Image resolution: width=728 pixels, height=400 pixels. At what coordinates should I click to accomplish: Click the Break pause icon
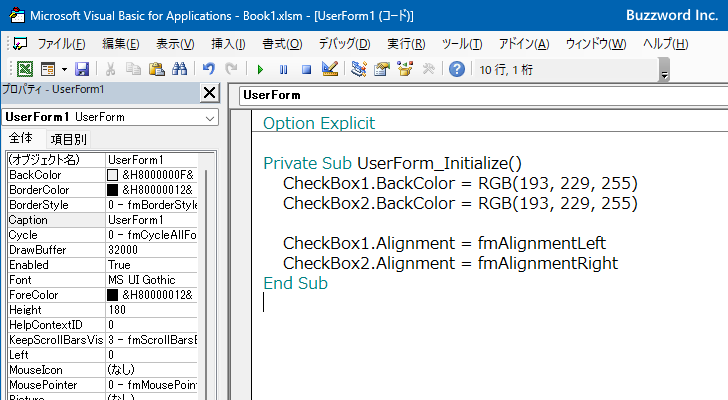[283, 70]
